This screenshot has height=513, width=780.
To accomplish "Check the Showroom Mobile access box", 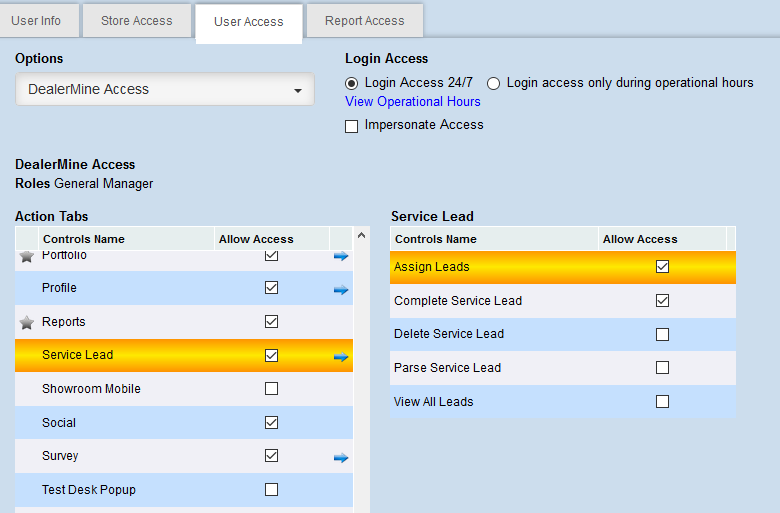I will tap(271, 389).
